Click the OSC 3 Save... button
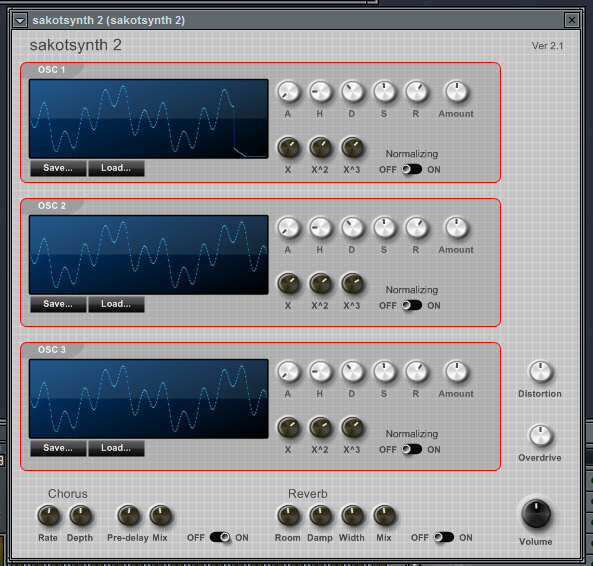Screen dimensions: 593x566 (x=58, y=448)
